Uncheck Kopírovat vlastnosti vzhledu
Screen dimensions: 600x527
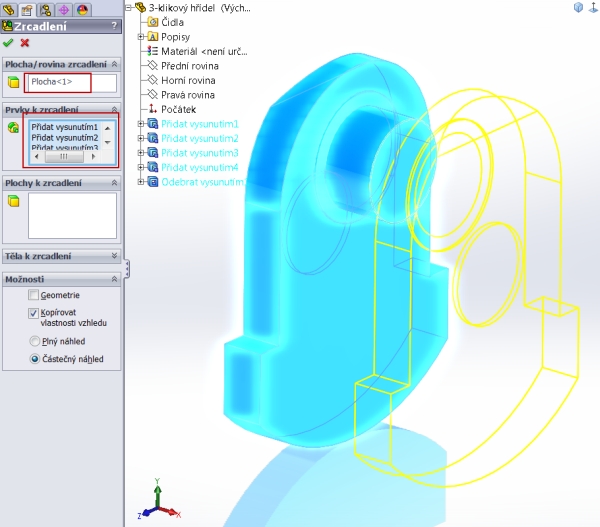[34, 313]
